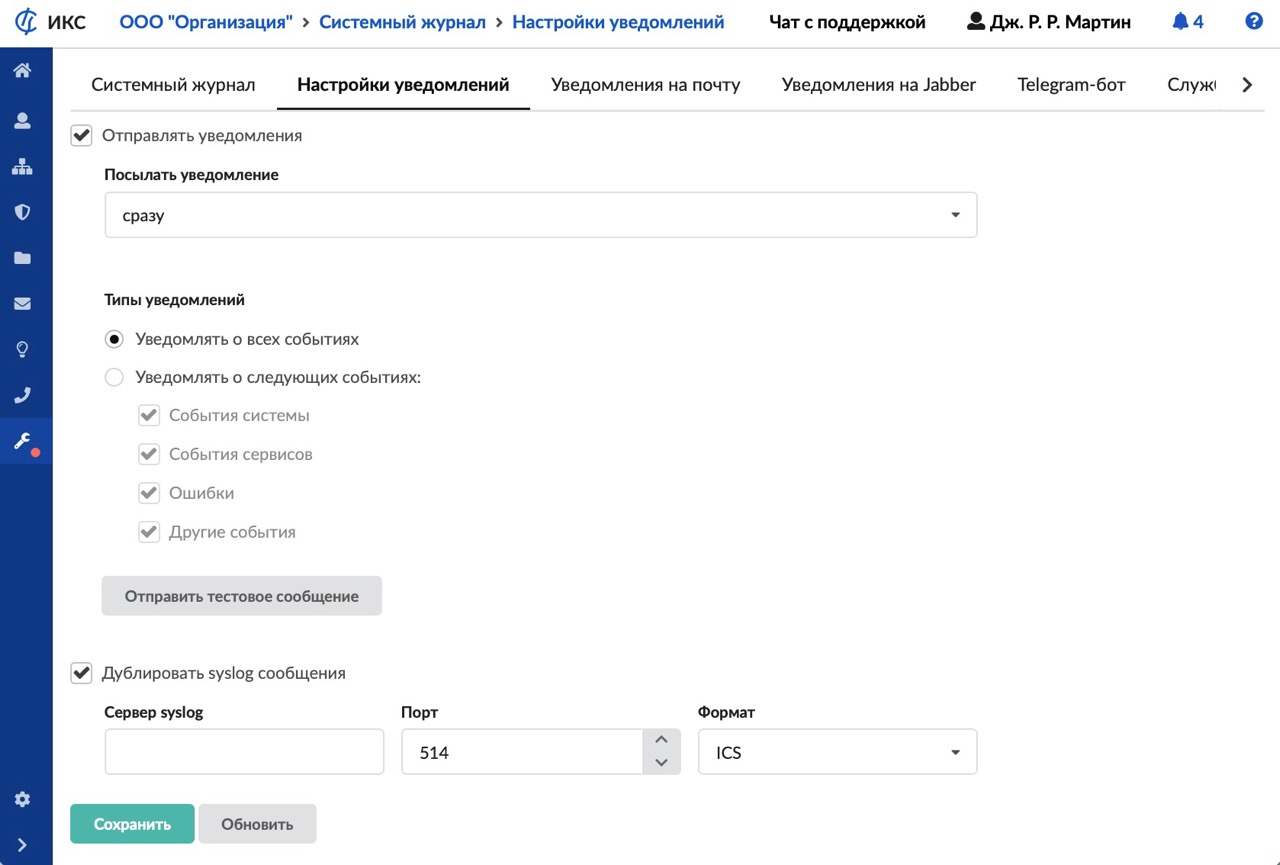Image resolution: width=1280 pixels, height=865 pixels.
Task: Uncheck the Отправлять уведомления checkbox
Action: pyautogui.click(x=81, y=135)
